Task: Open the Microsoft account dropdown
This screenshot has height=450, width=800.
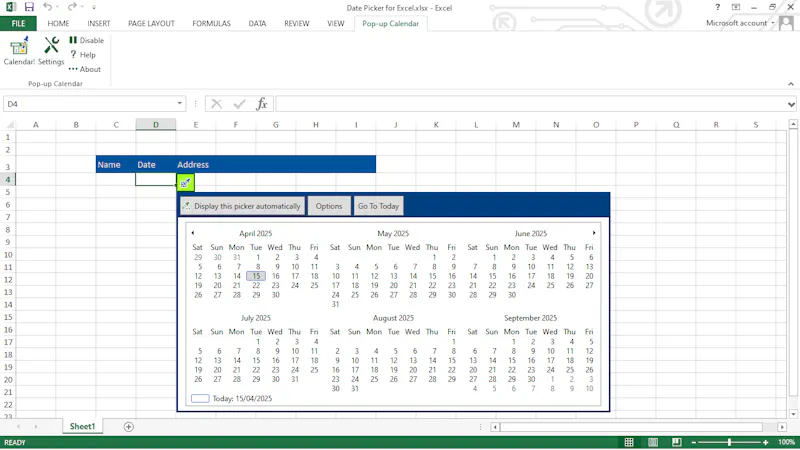Action: pyautogui.click(x=740, y=23)
